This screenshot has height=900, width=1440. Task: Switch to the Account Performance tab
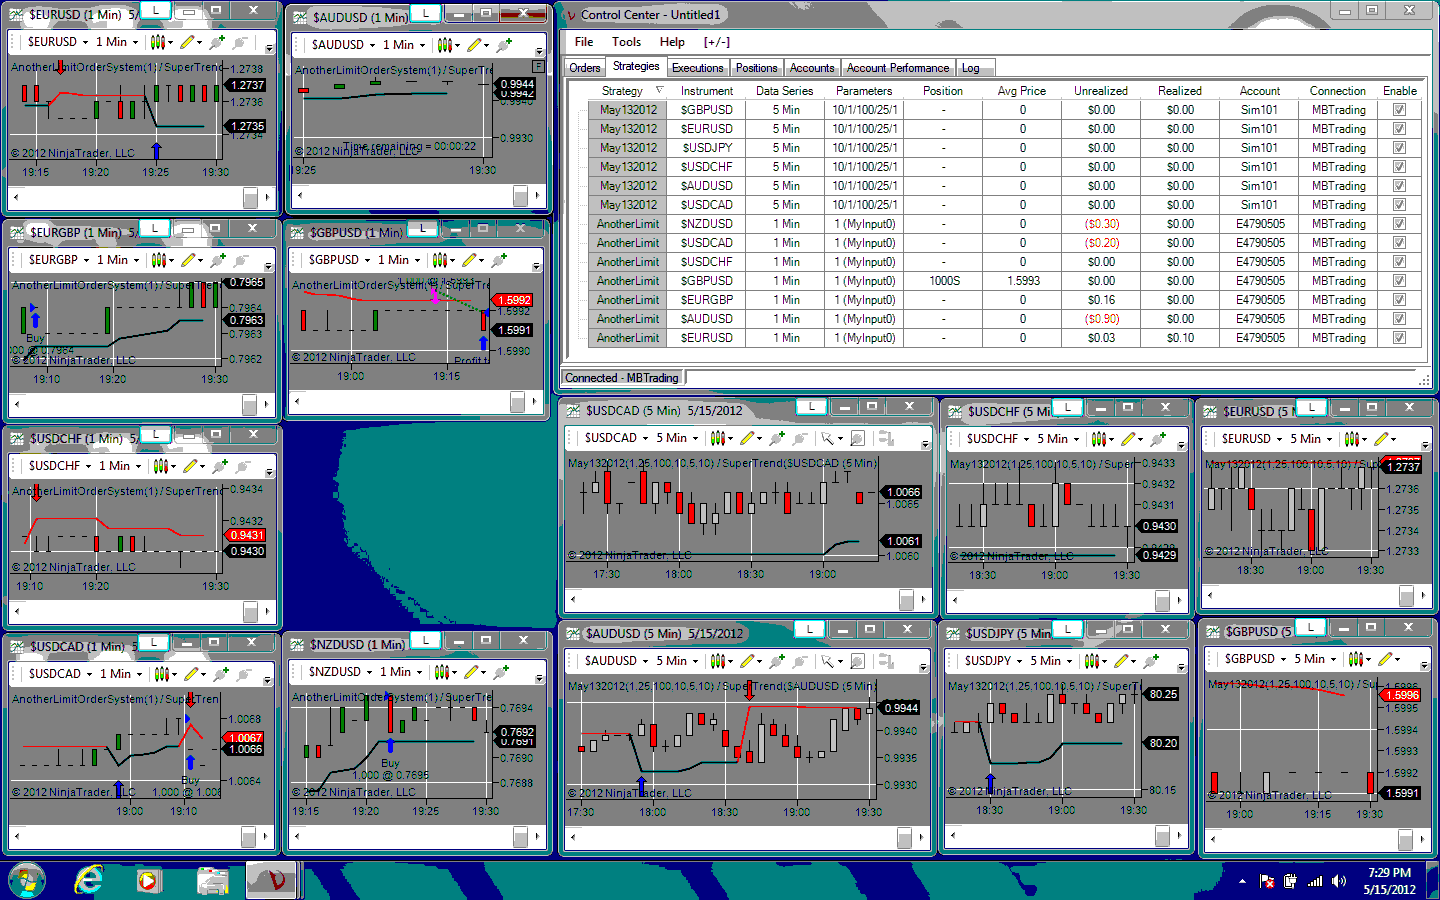pyautogui.click(x=898, y=68)
